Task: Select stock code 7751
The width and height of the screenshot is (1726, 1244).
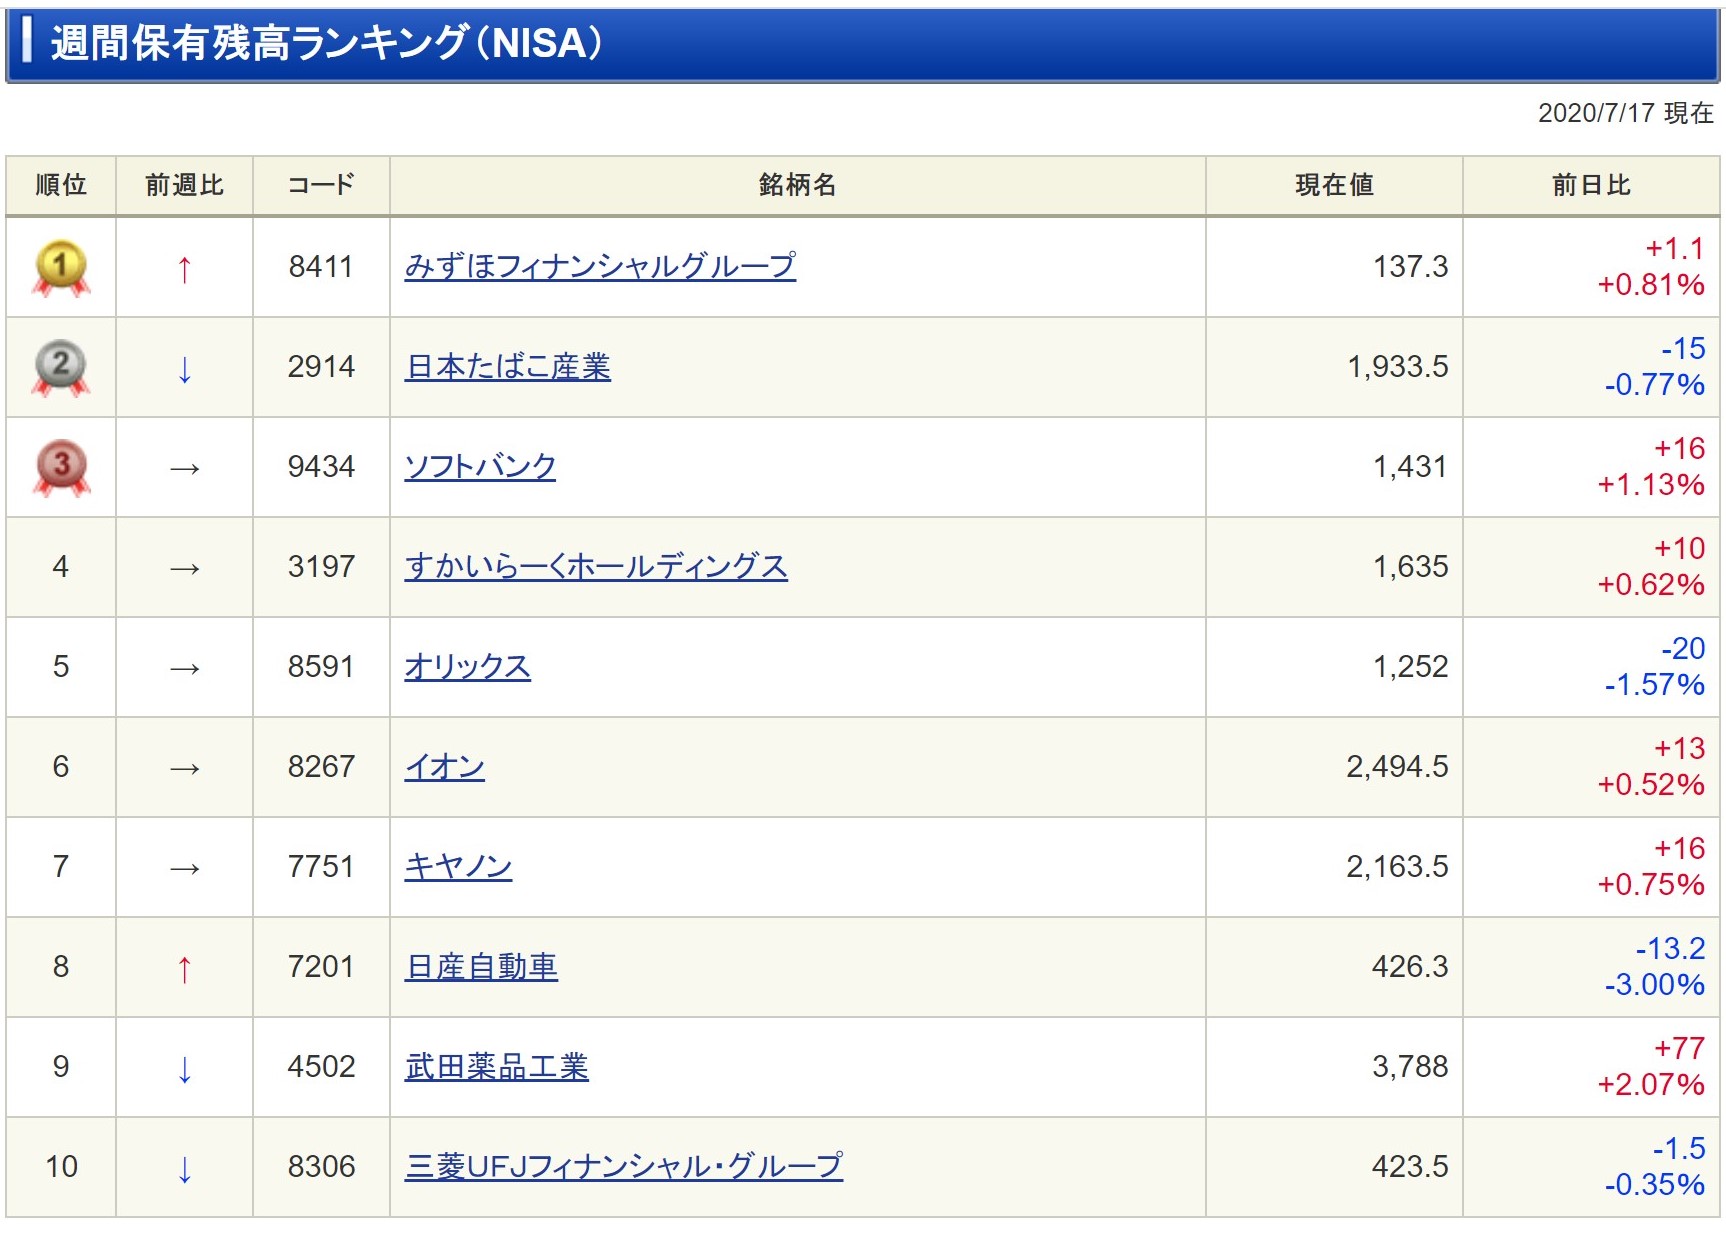Action: (321, 867)
